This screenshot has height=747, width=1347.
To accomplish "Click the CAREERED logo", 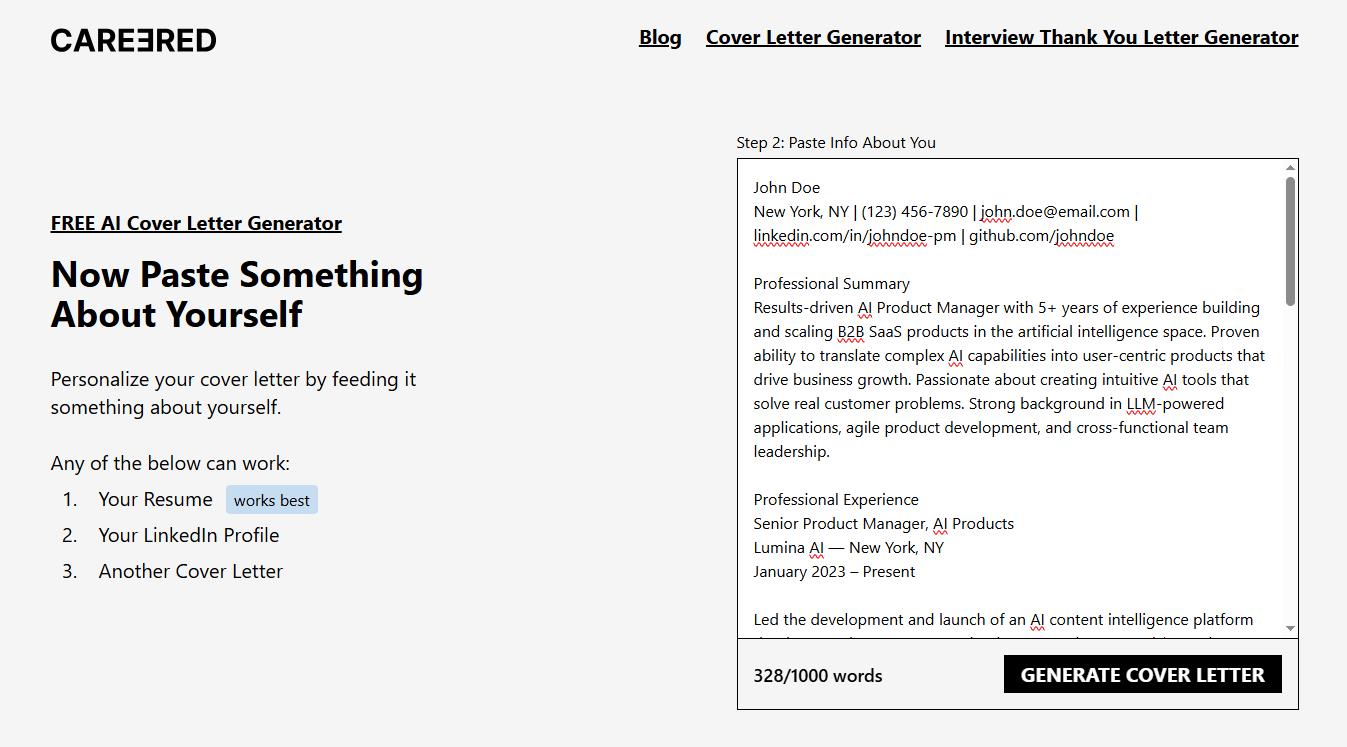I will click(133, 40).
